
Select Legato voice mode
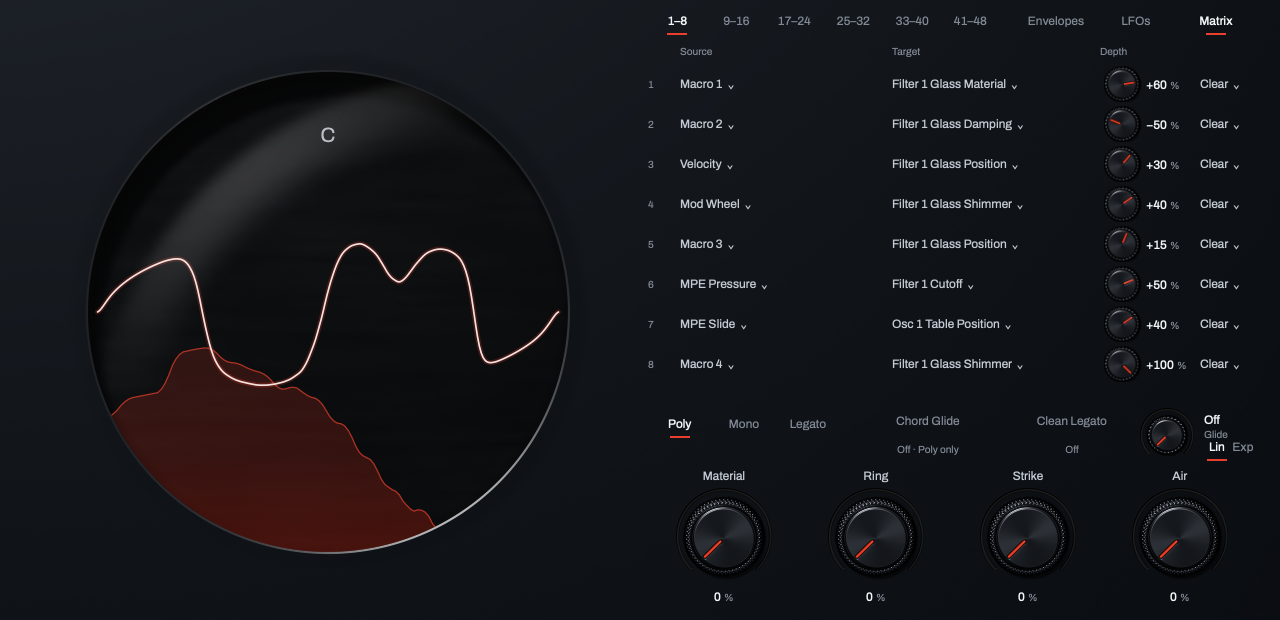pos(808,424)
